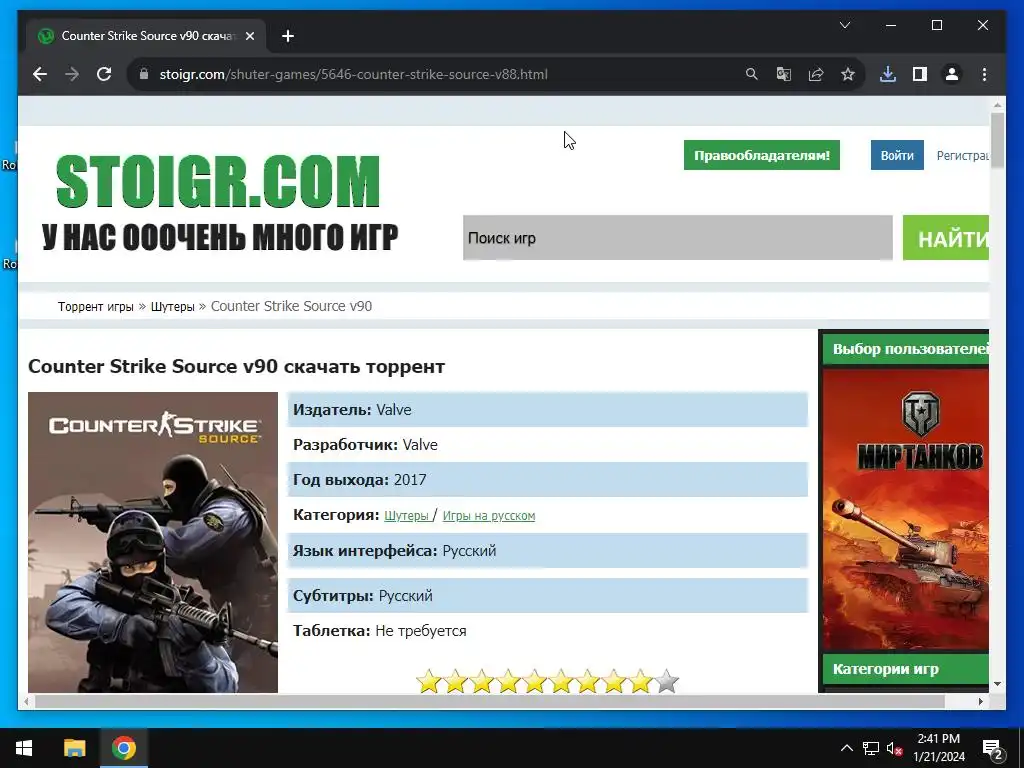
Task: Open the clock showing 2:41 PM
Action: pyautogui.click(x=938, y=748)
